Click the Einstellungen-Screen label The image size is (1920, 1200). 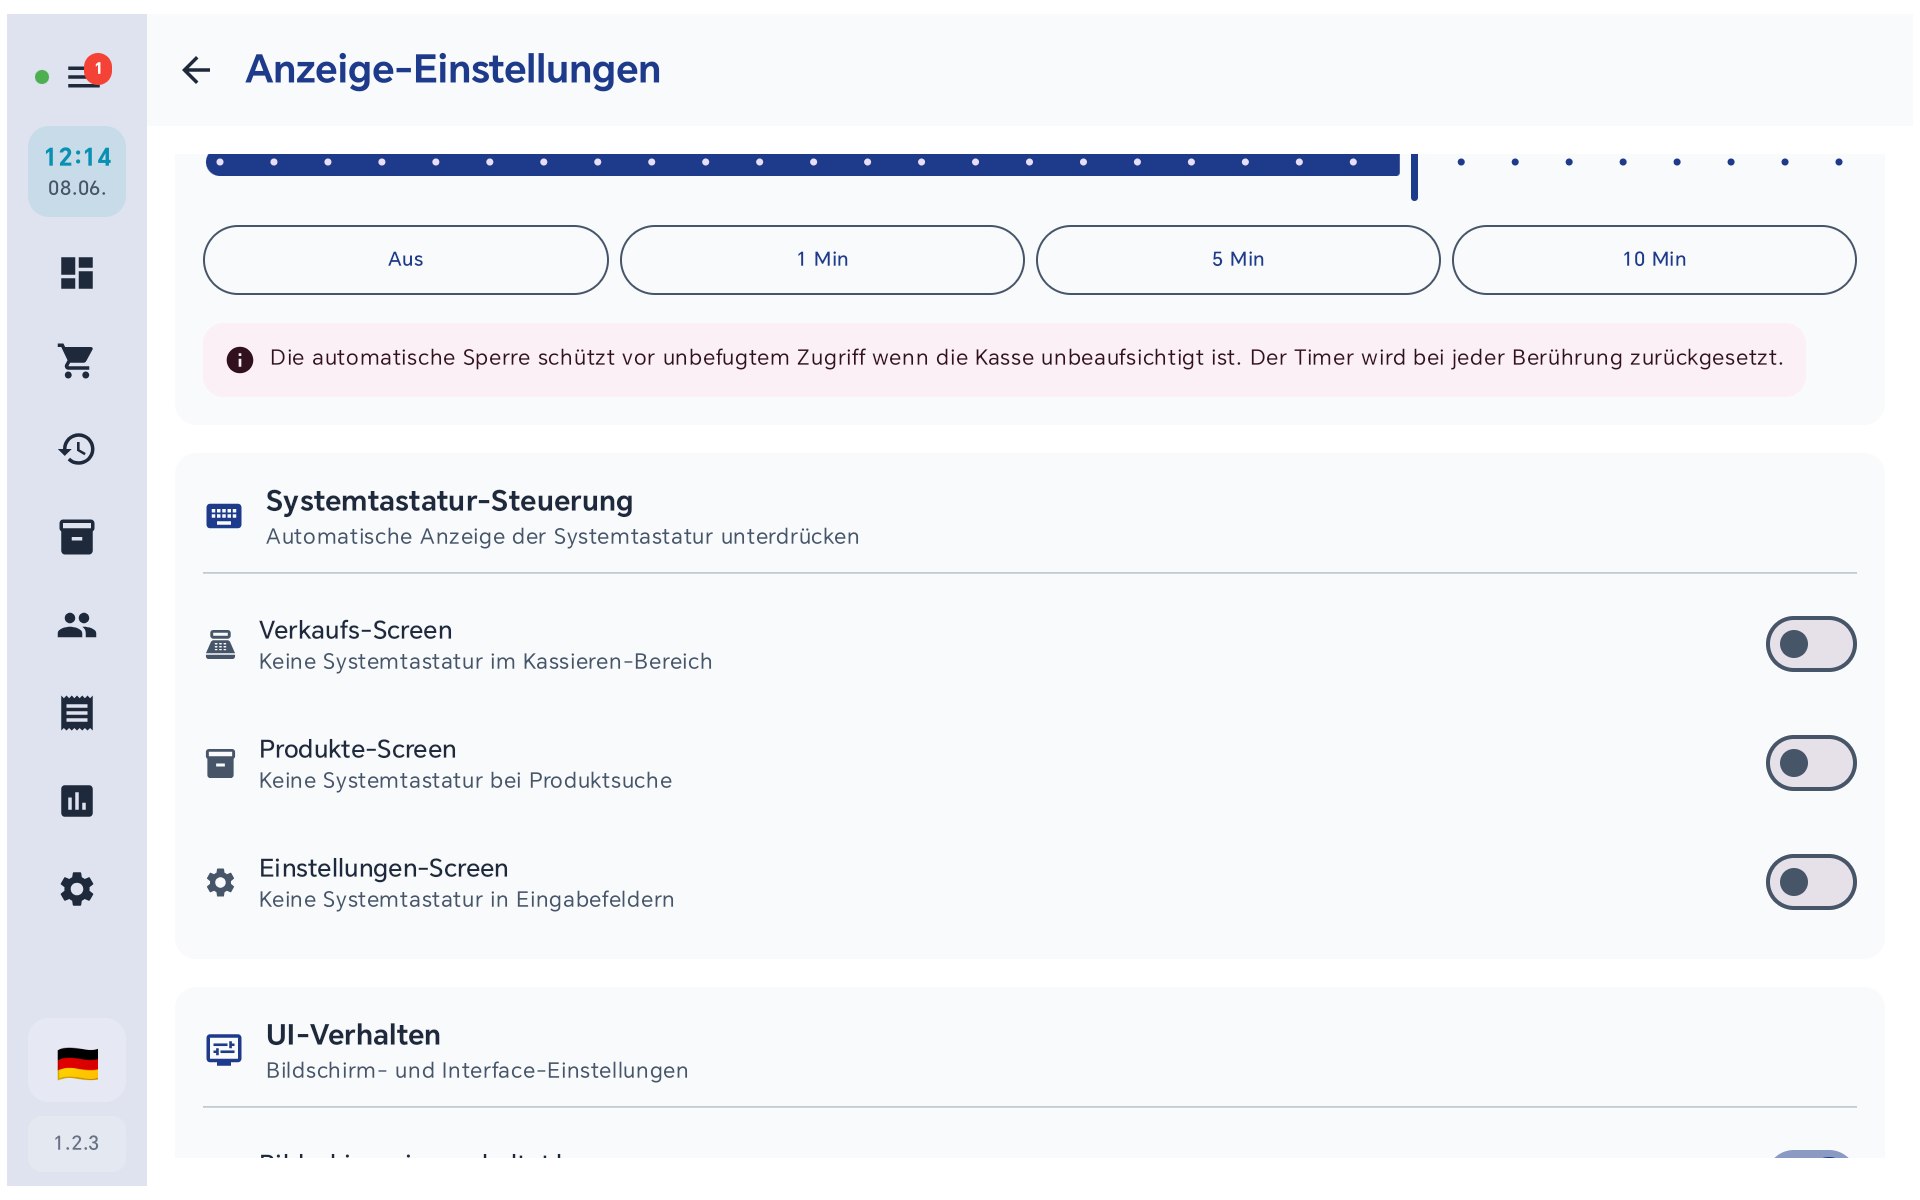coord(383,868)
